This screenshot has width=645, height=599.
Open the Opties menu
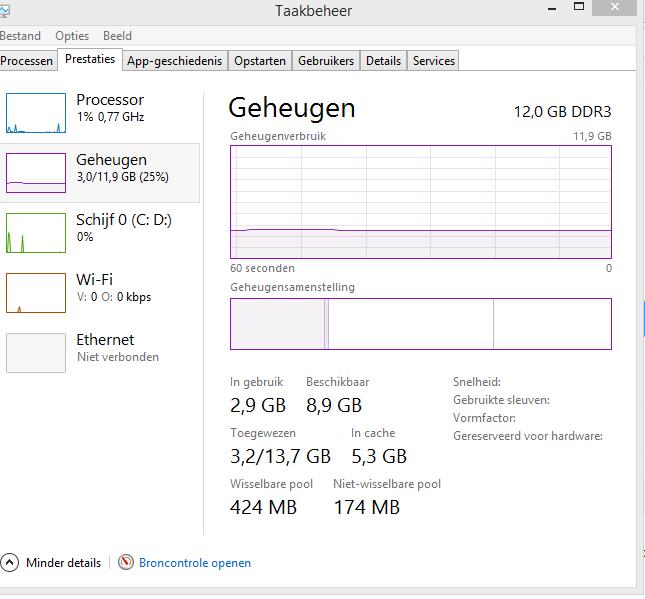pos(72,36)
